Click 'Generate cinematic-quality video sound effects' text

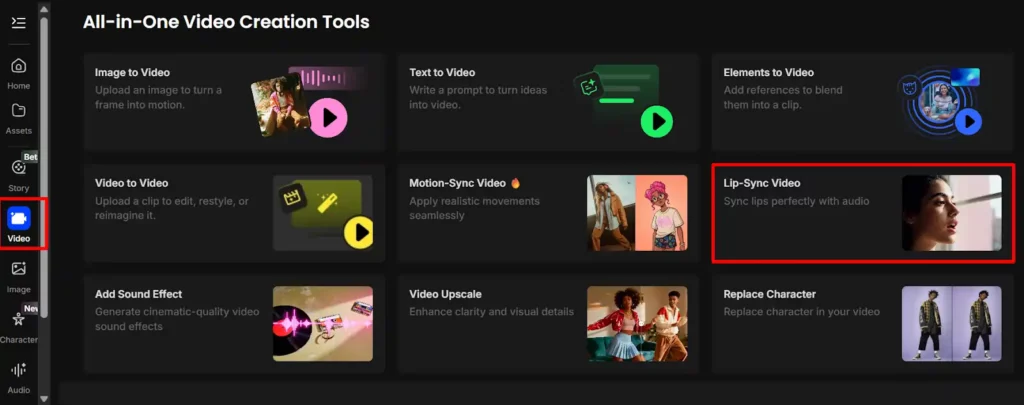pos(177,319)
